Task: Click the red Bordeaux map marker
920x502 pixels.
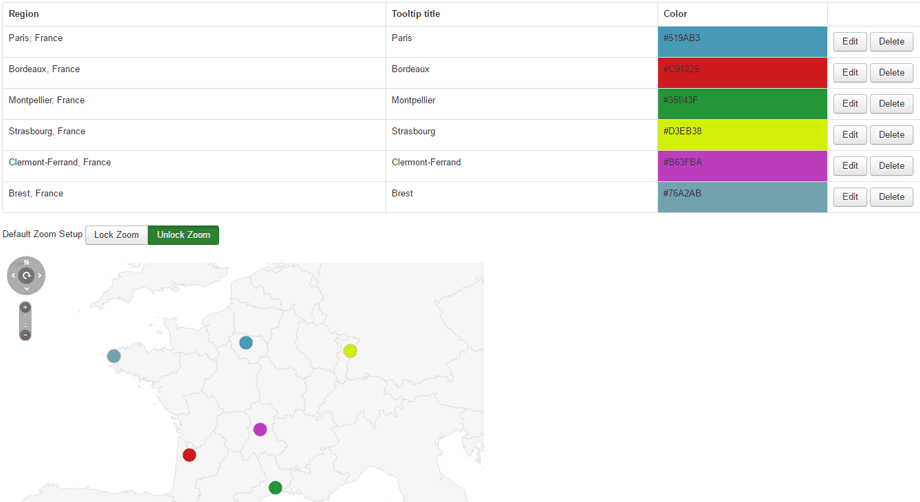Action: (x=189, y=455)
